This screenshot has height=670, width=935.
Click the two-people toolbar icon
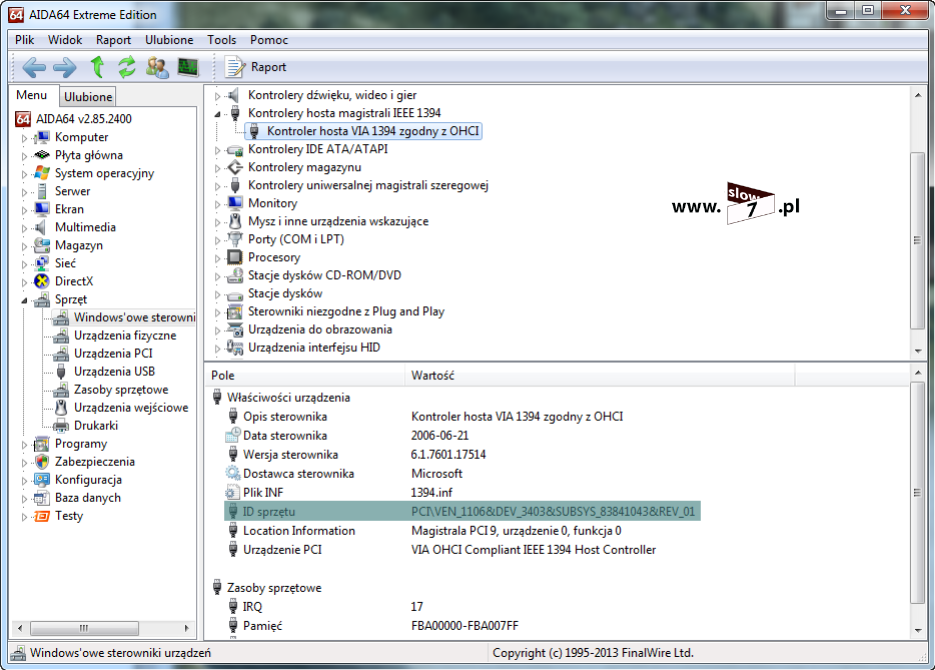157,67
